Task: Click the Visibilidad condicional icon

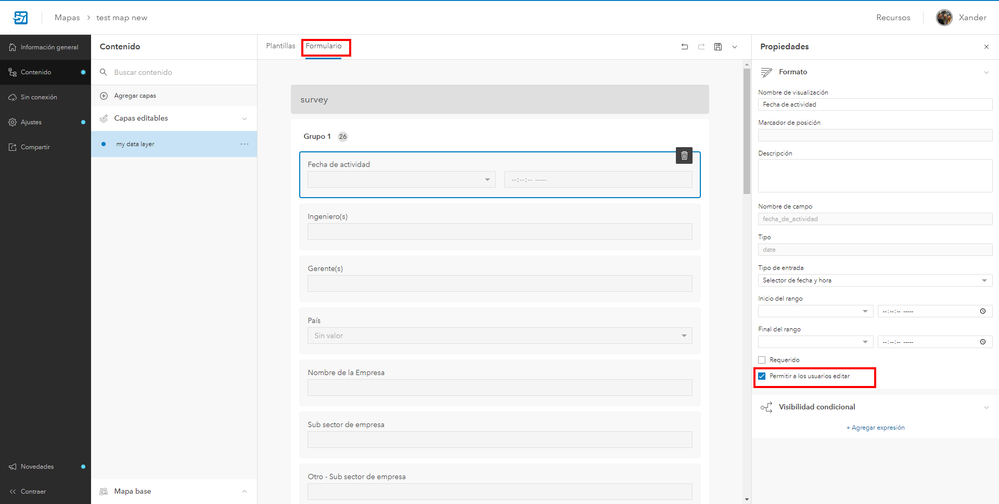Action: (x=766, y=407)
